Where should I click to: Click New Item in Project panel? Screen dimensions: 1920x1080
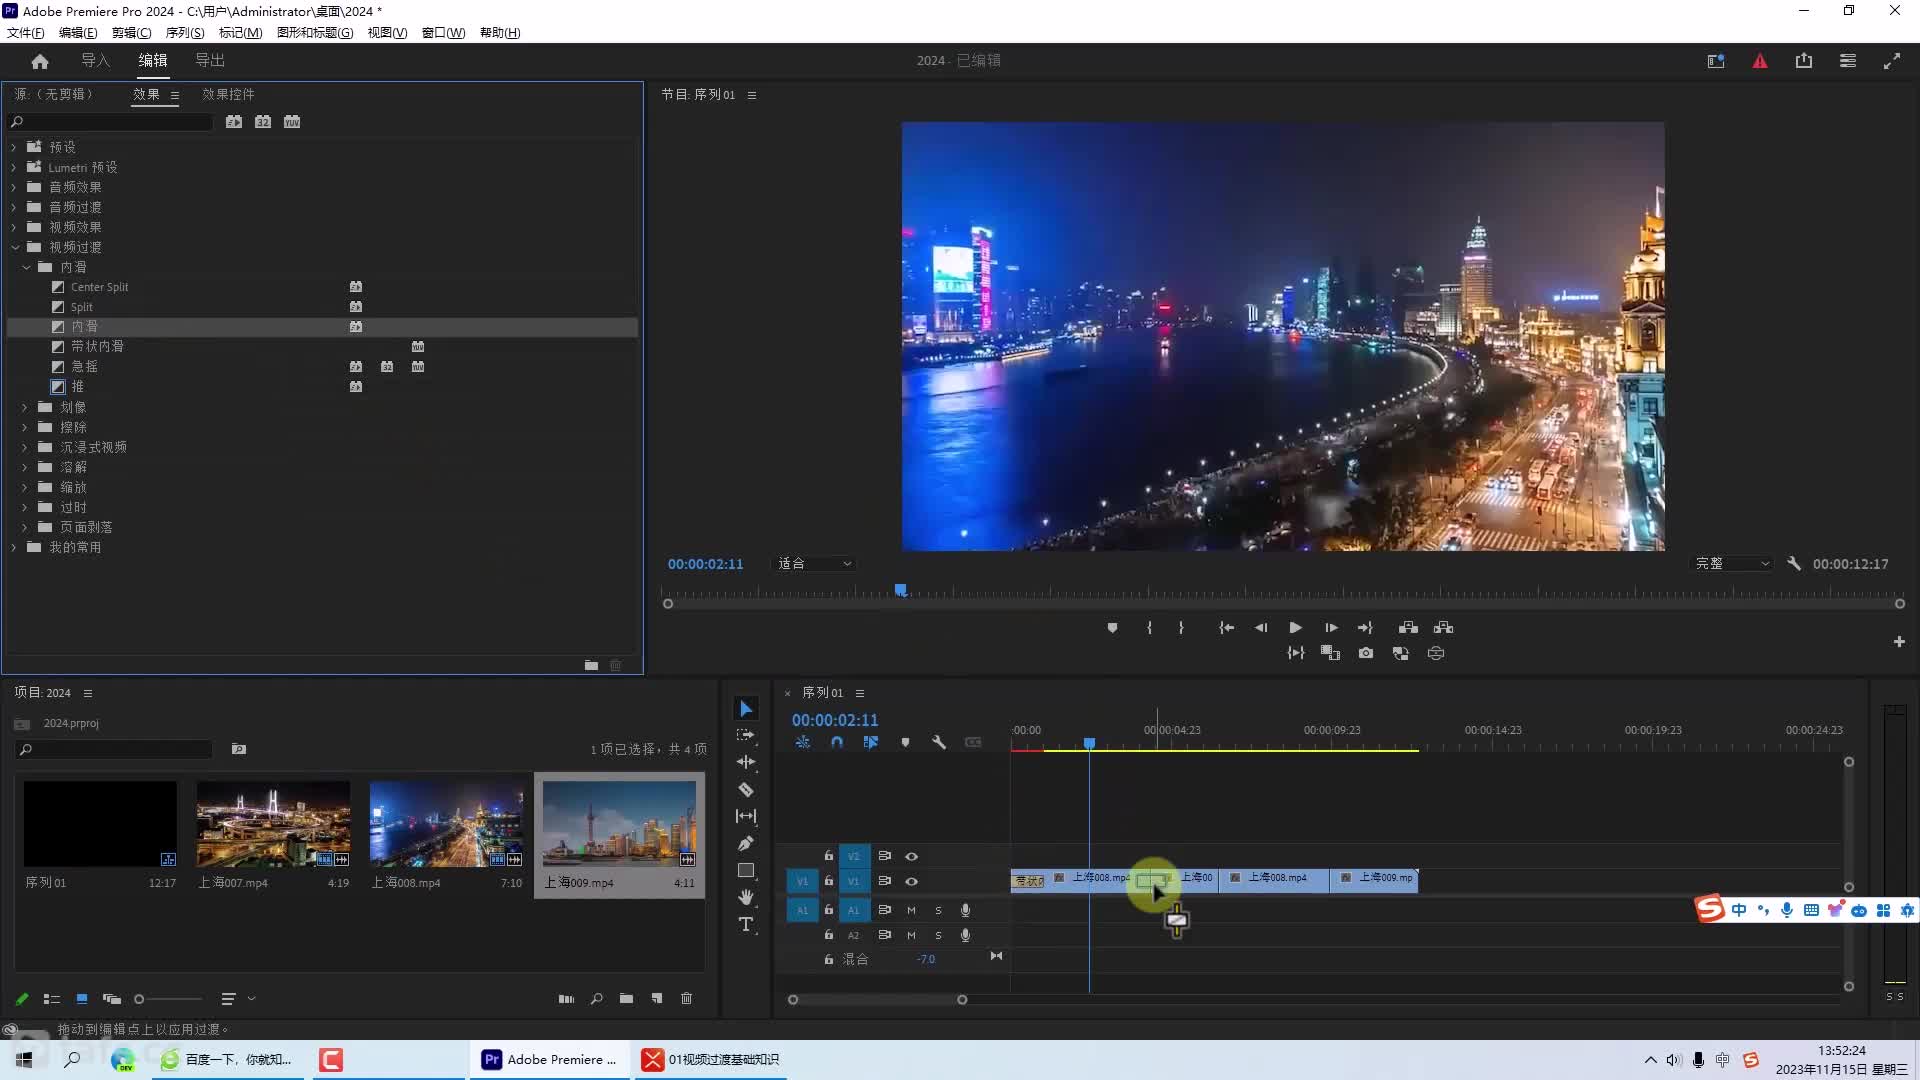click(x=657, y=999)
